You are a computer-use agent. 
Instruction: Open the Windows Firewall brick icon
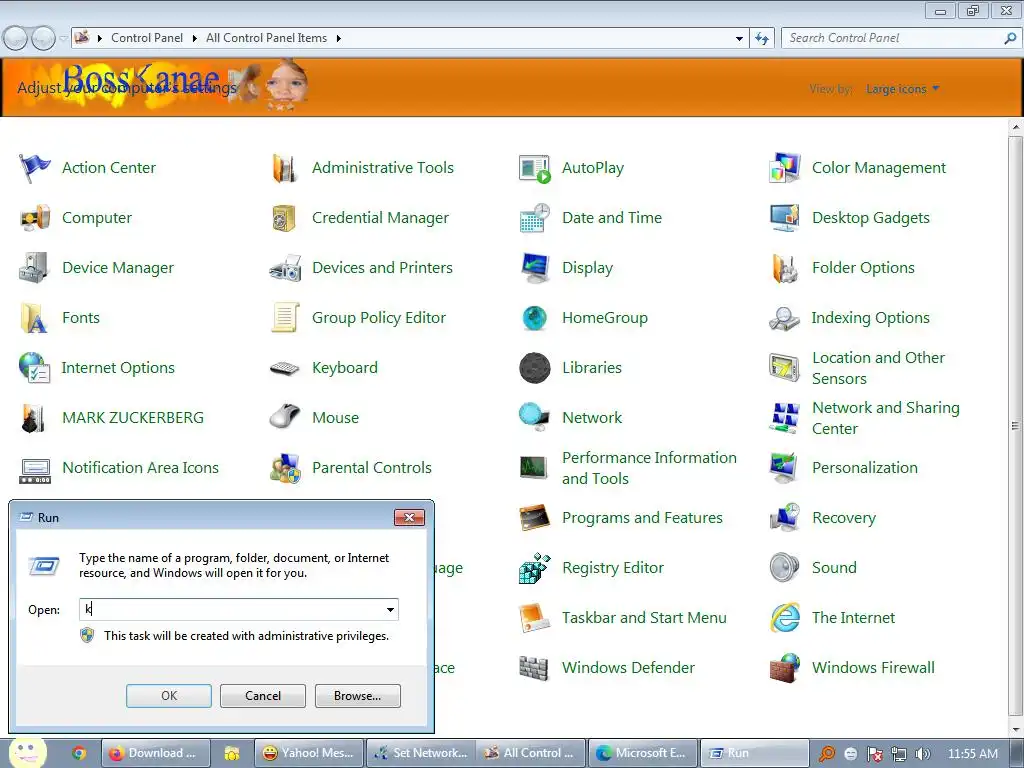click(x=784, y=668)
